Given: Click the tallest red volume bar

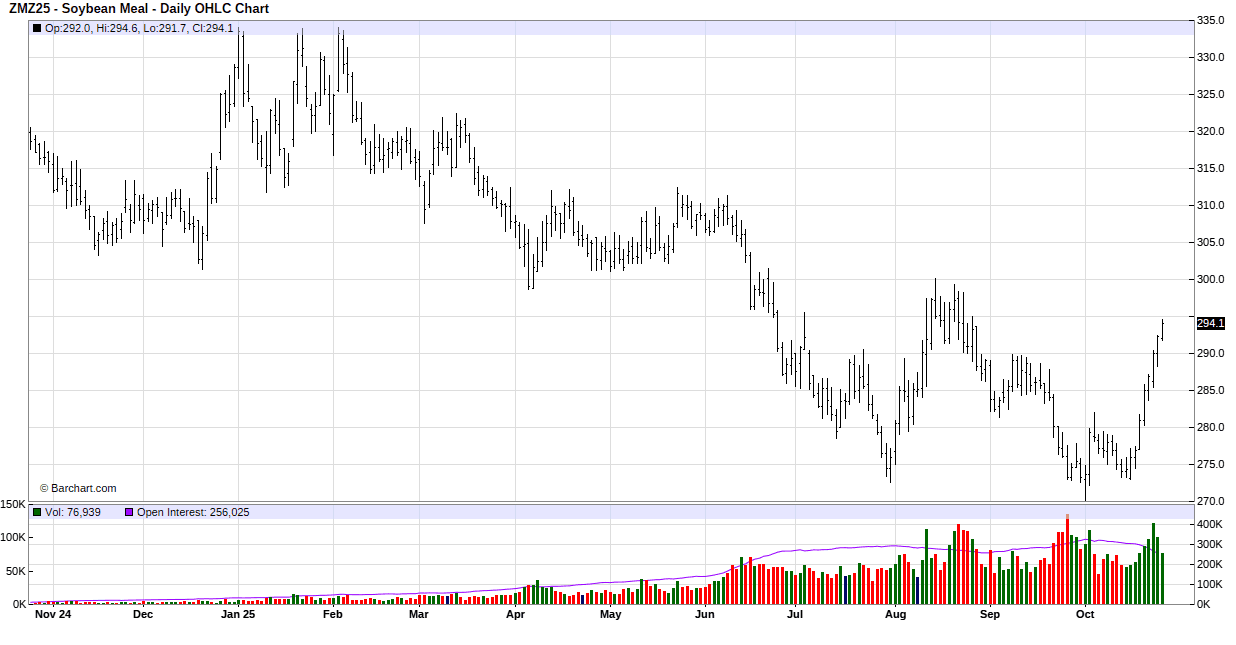Looking at the screenshot, I should 1067,560.
